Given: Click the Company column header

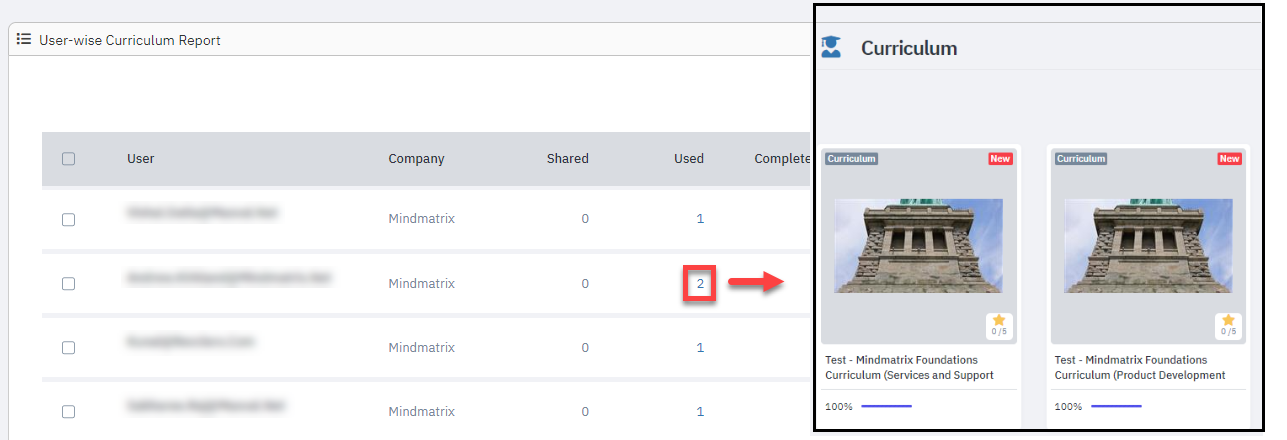Looking at the screenshot, I should 416,159.
